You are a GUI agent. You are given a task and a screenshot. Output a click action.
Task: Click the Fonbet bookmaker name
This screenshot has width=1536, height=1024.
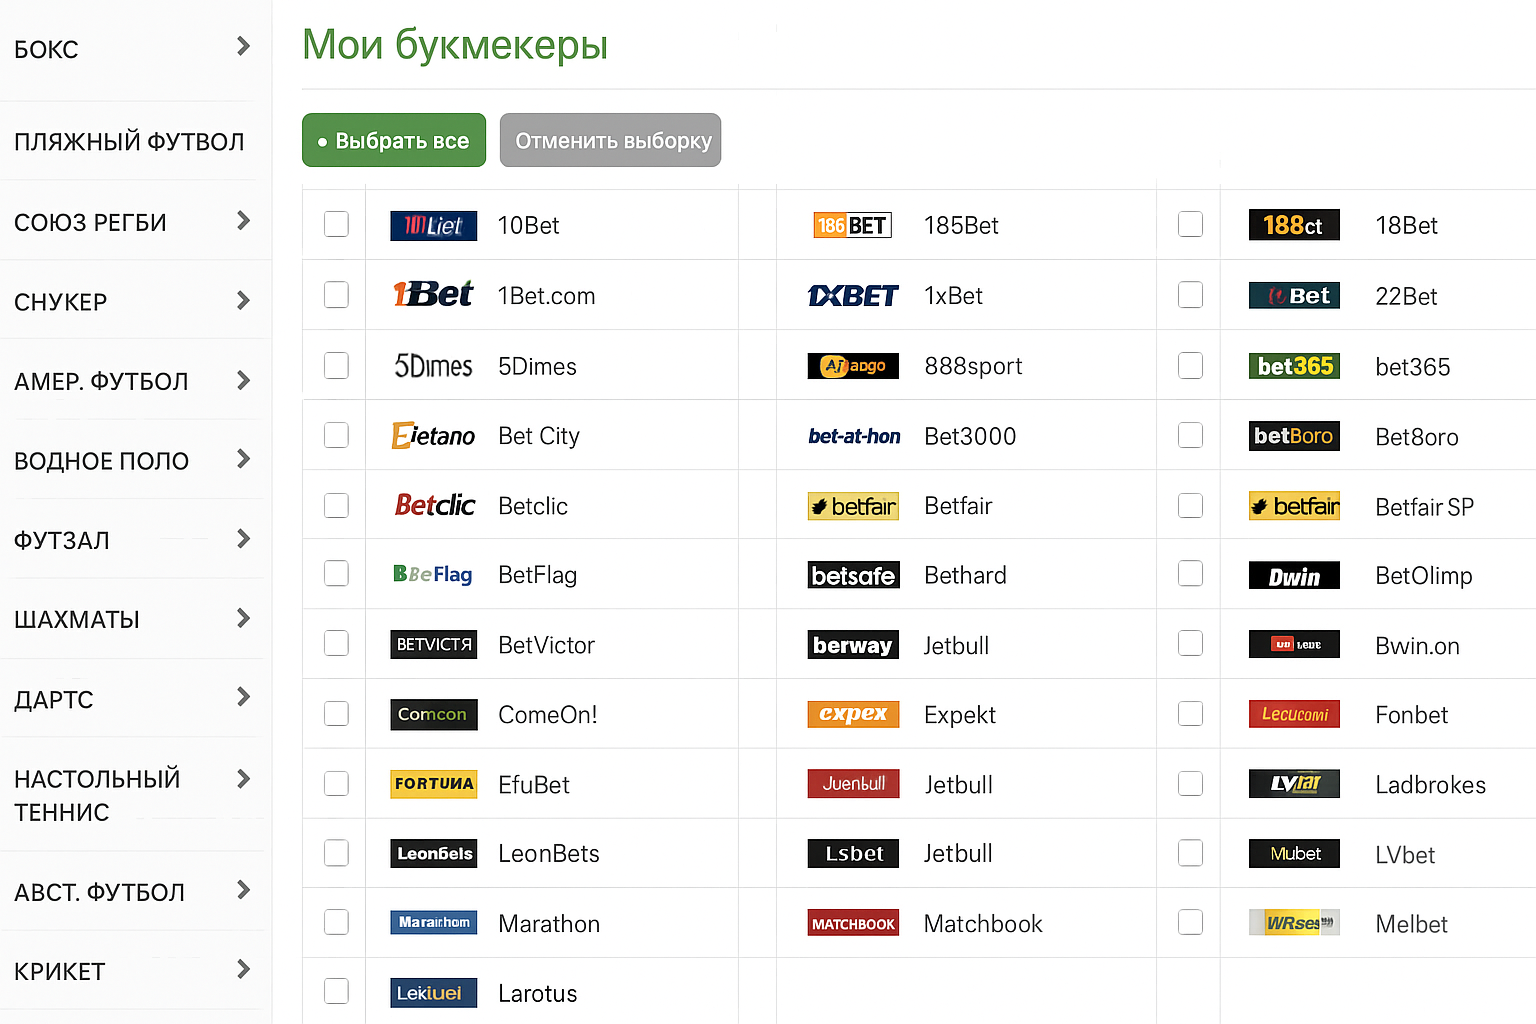click(x=1411, y=715)
